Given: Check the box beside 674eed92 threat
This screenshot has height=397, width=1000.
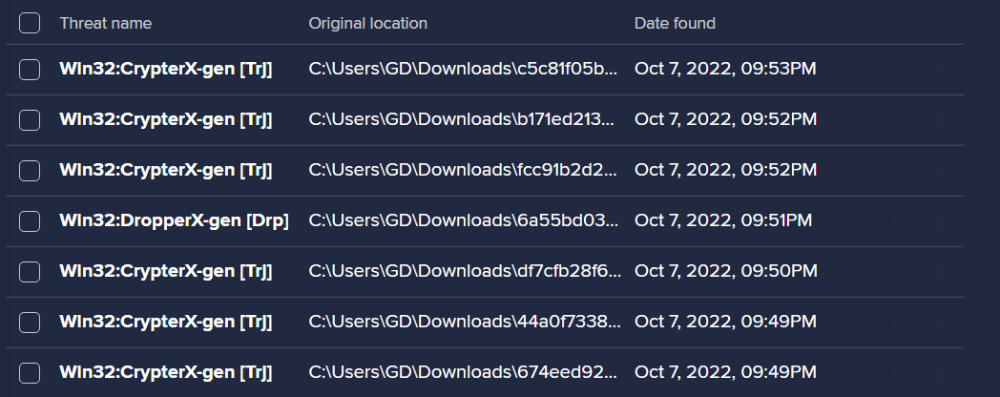Looking at the screenshot, I should coord(29,372).
